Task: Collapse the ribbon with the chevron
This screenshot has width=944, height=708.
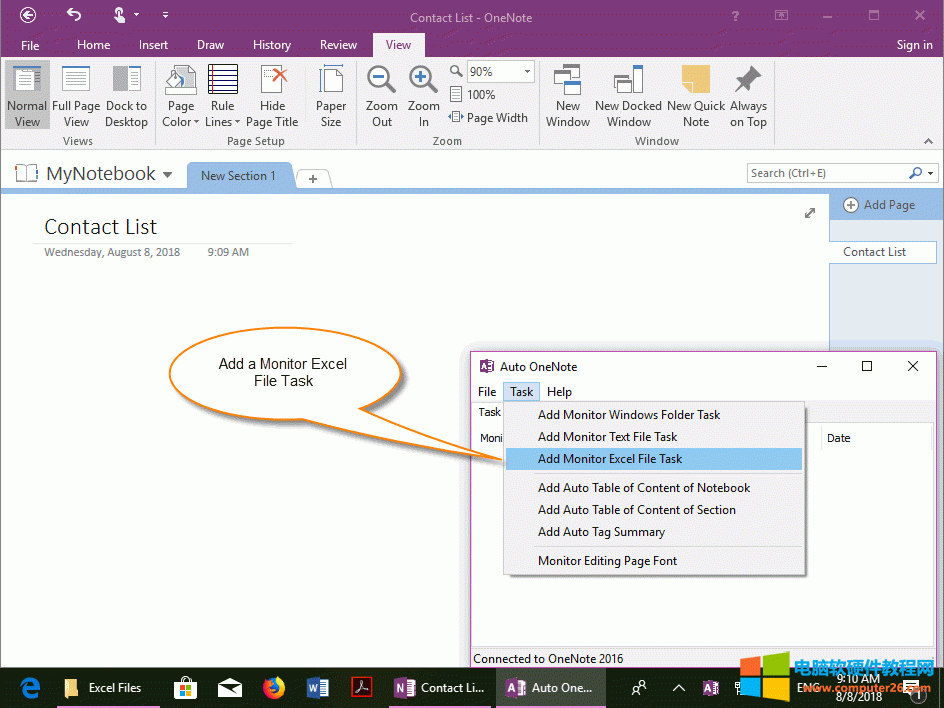Action: click(x=929, y=141)
